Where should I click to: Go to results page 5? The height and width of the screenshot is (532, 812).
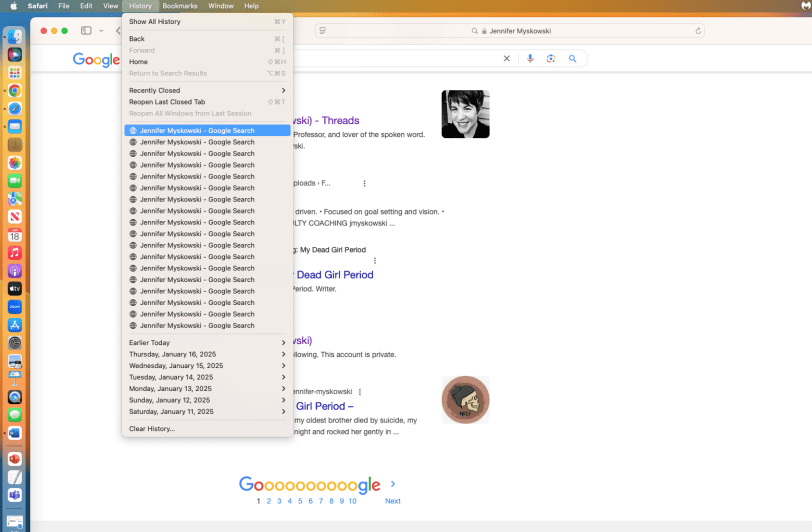point(300,501)
